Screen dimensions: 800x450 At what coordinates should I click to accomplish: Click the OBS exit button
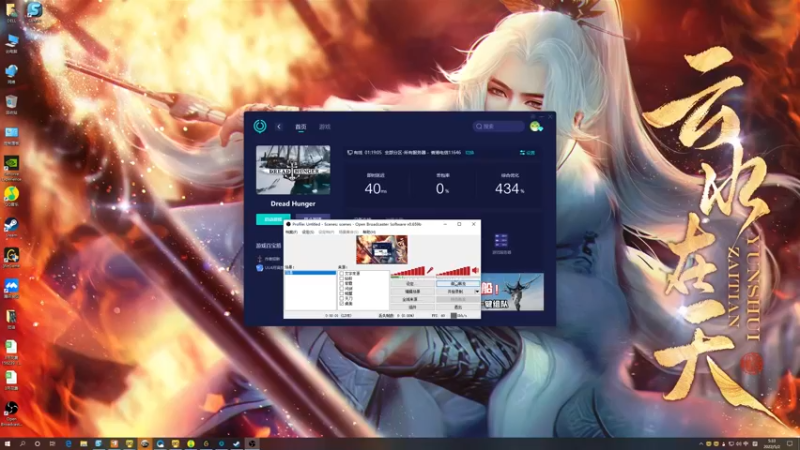[458, 307]
